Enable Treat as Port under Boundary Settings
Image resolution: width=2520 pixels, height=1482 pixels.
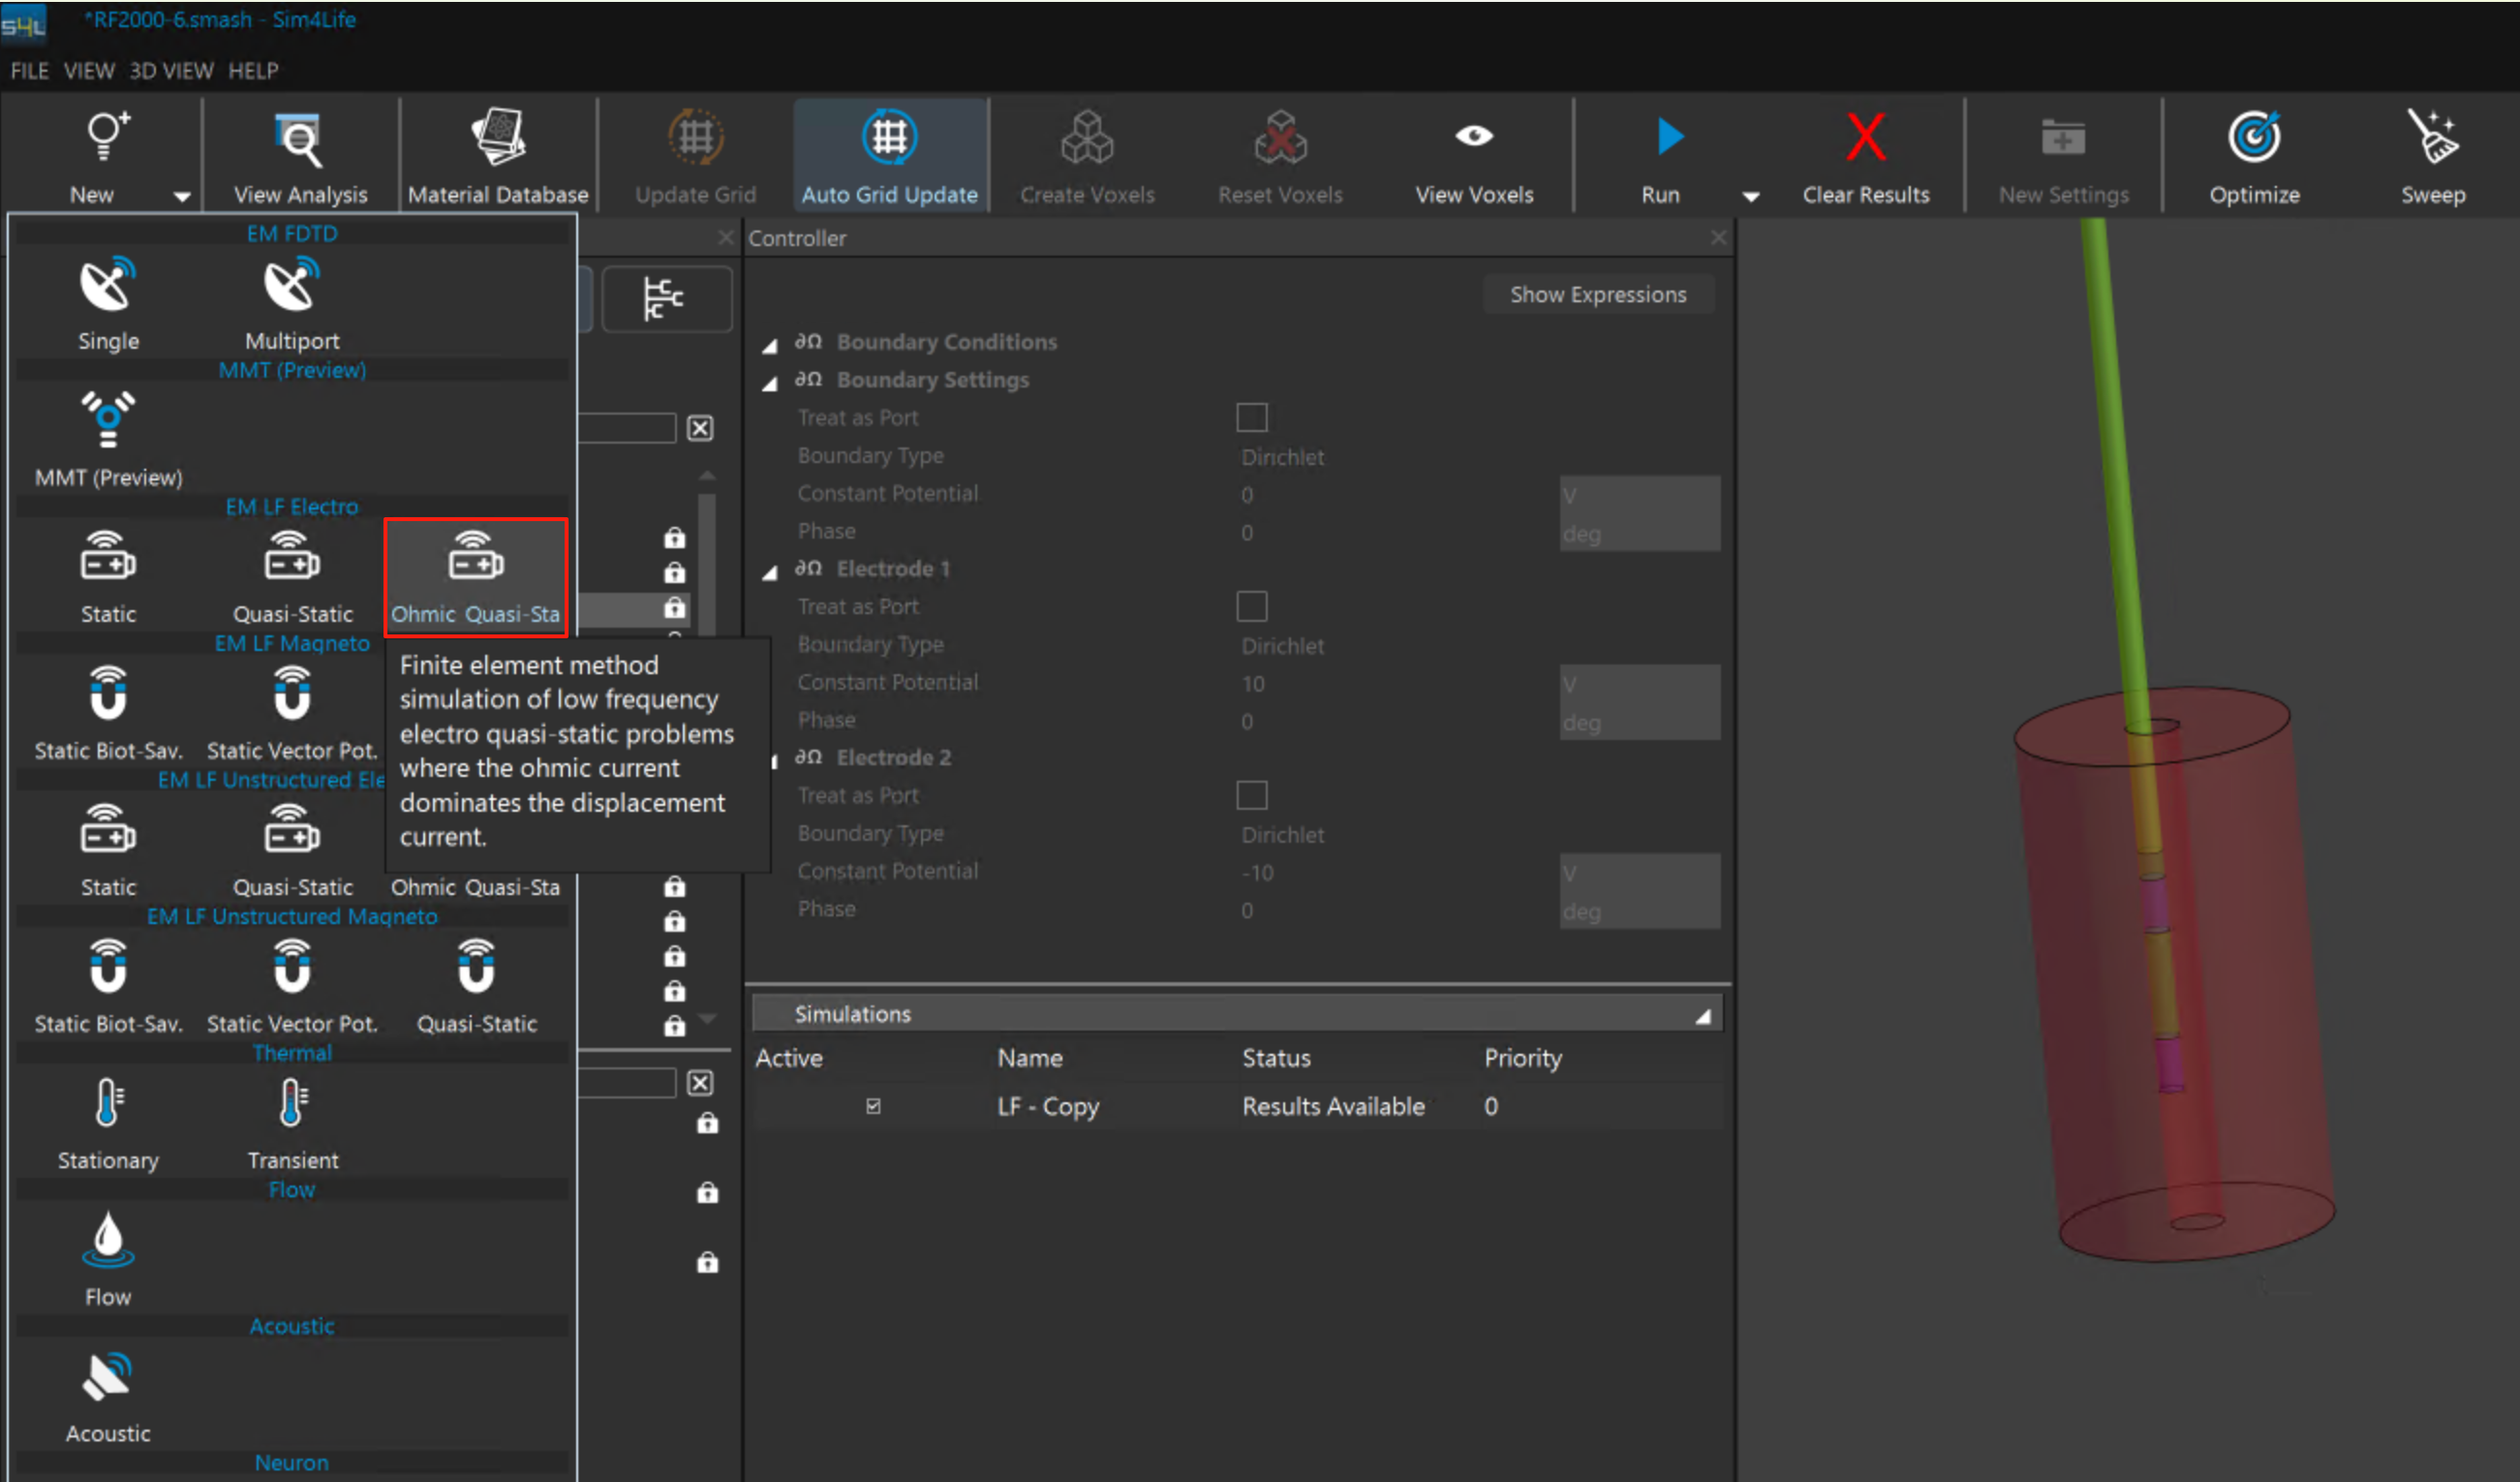click(1251, 417)
